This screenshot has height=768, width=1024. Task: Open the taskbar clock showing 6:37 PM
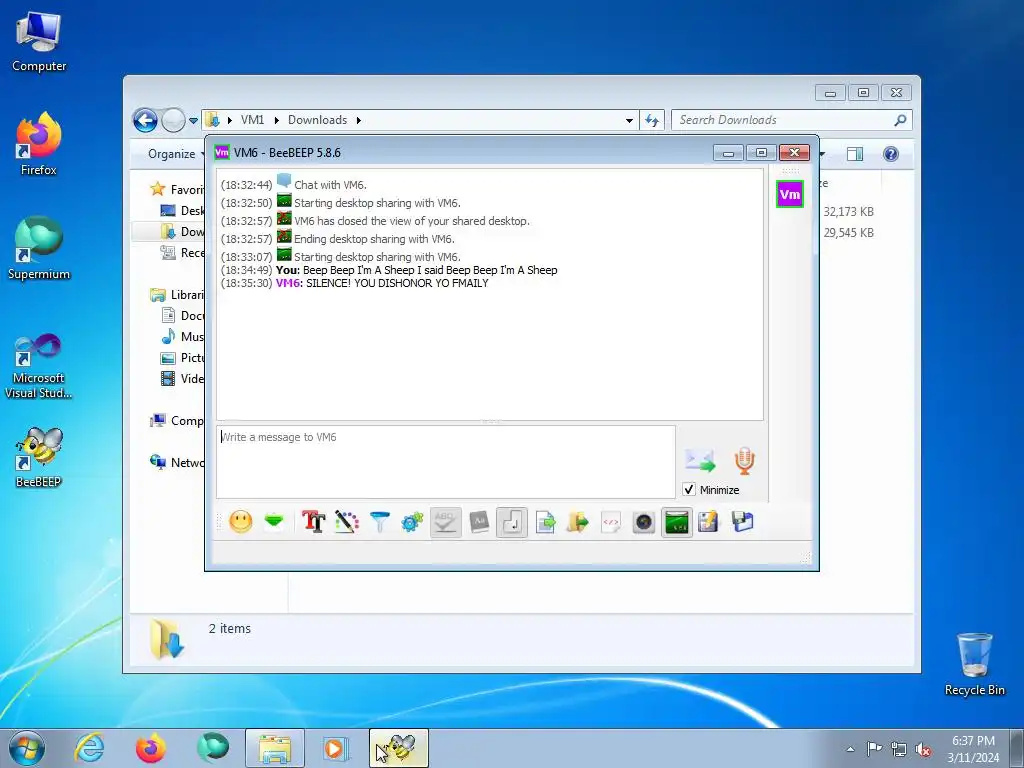(x=973, y=749)
